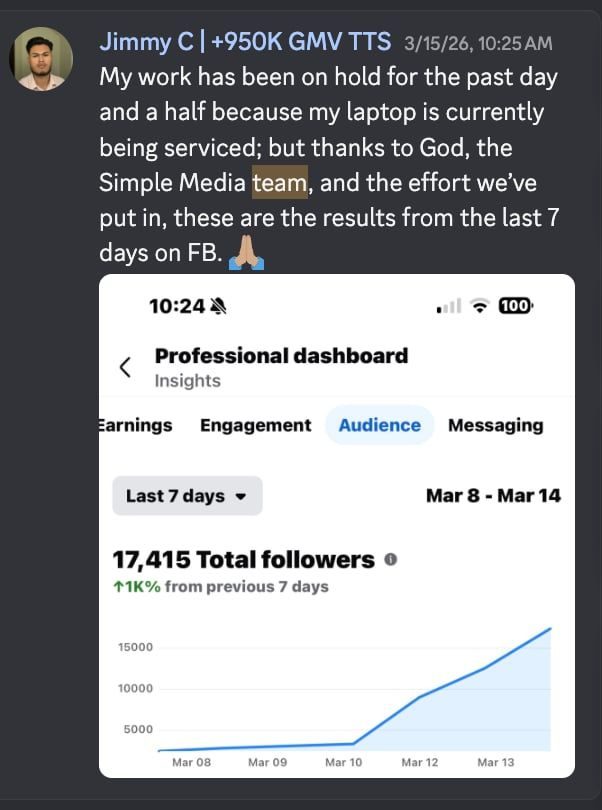602x810 pixels.
Task: Click the dropdown arrow in Last 7 days
Action: [240, 497]
